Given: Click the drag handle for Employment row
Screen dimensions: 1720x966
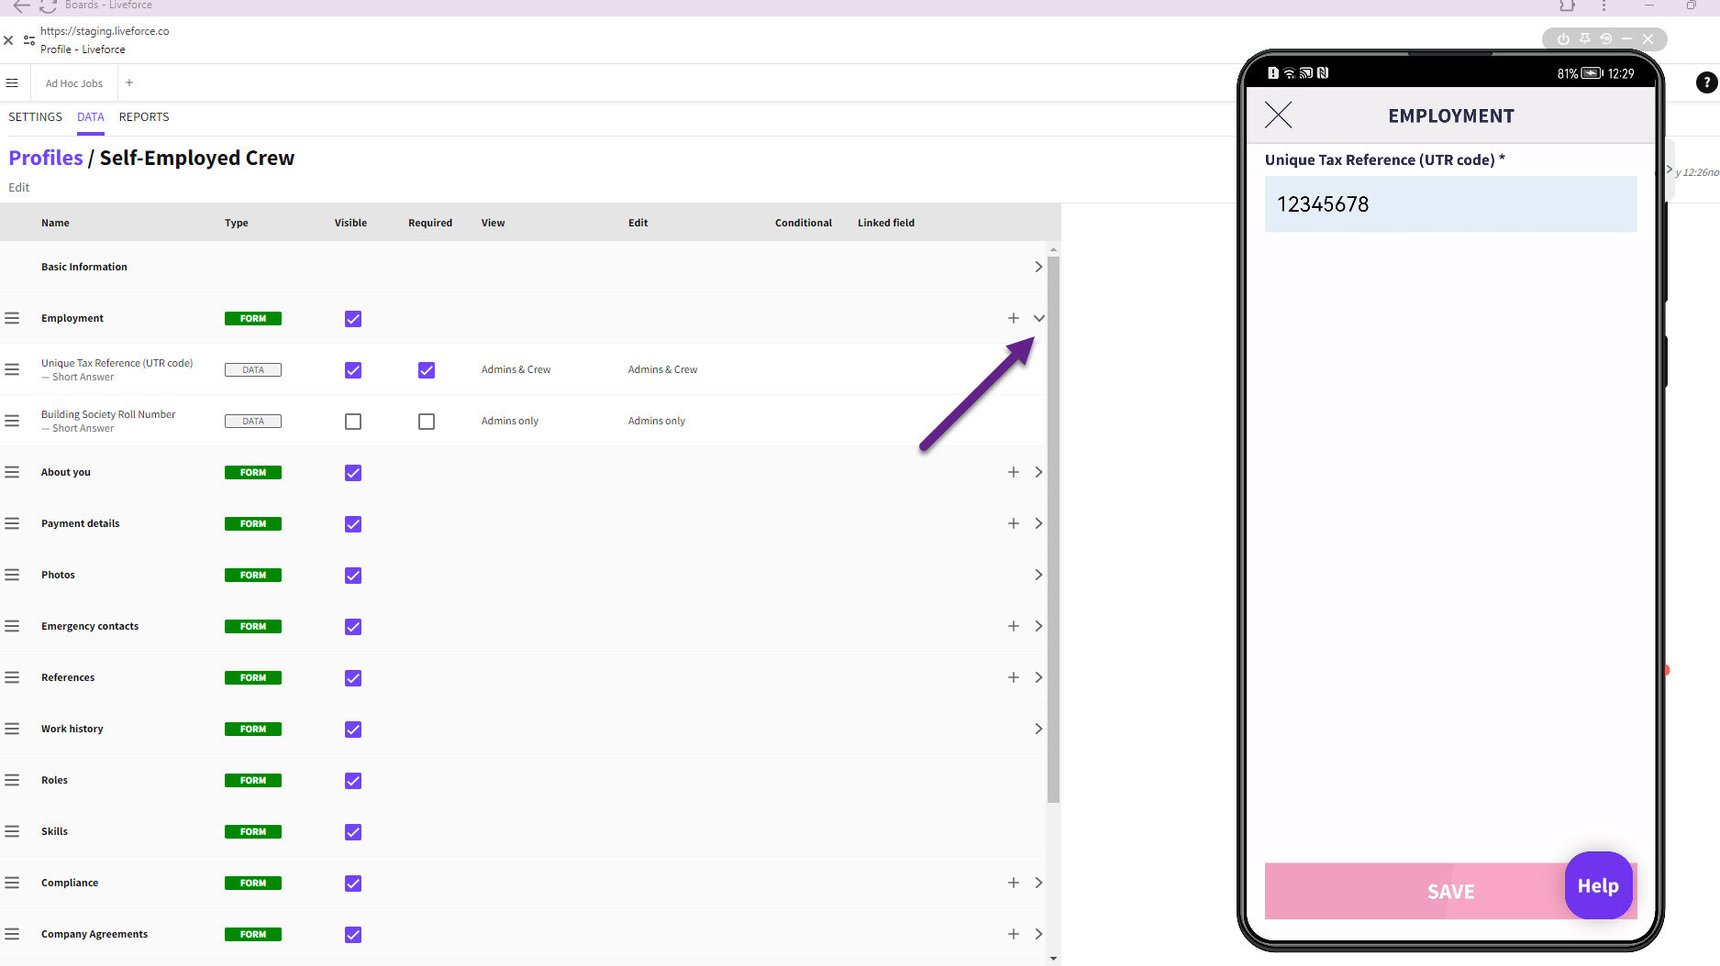Looking at the screenshot, I should (12, 318).
